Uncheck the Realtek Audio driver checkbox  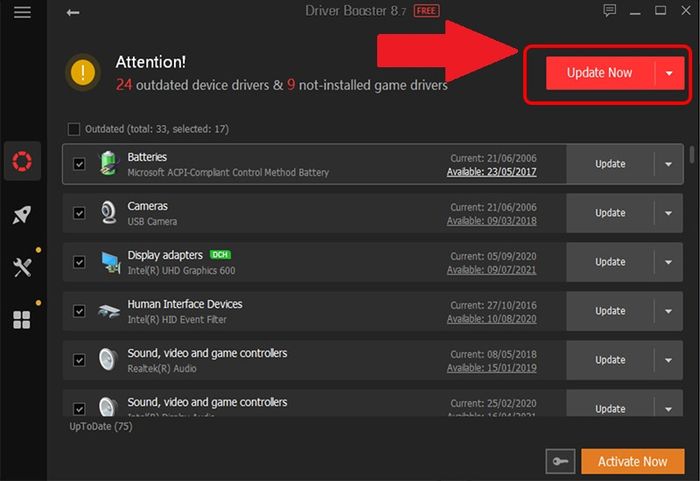point(79,360)
